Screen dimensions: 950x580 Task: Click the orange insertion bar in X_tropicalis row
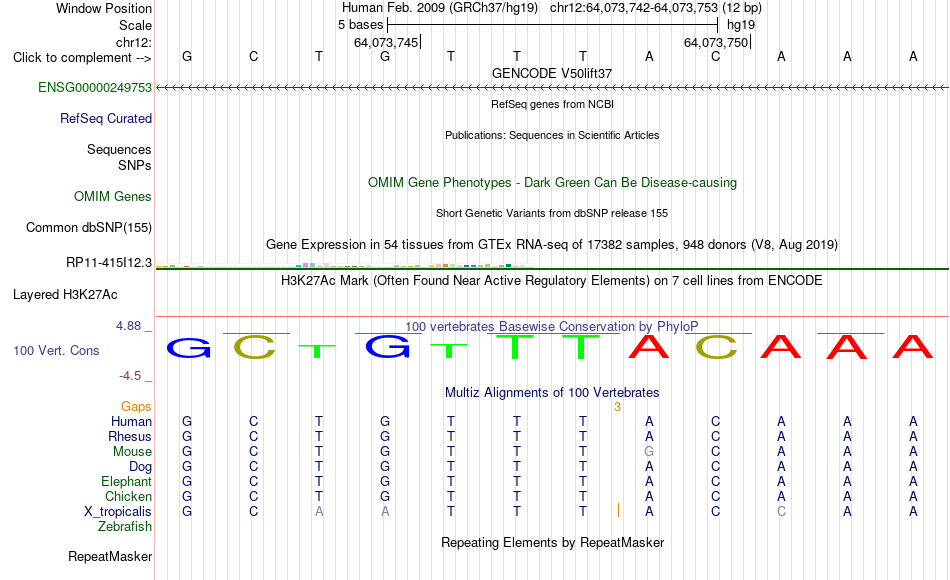(618, 510)
